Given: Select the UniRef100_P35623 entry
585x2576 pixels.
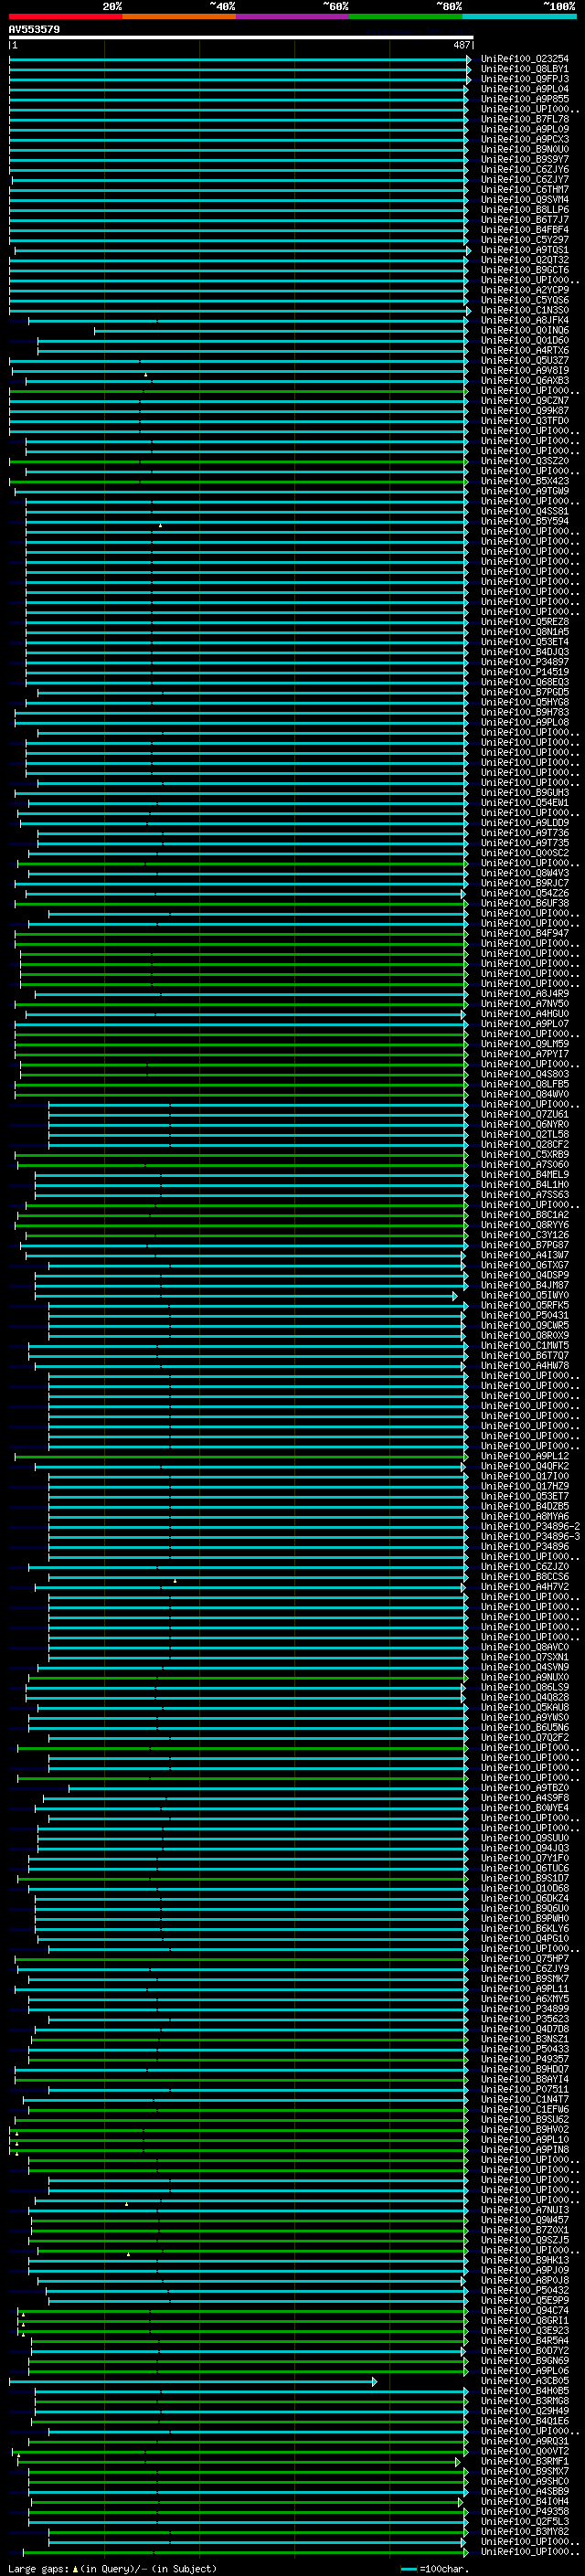Looking at the screenshot, I should tap(524, 2019).
